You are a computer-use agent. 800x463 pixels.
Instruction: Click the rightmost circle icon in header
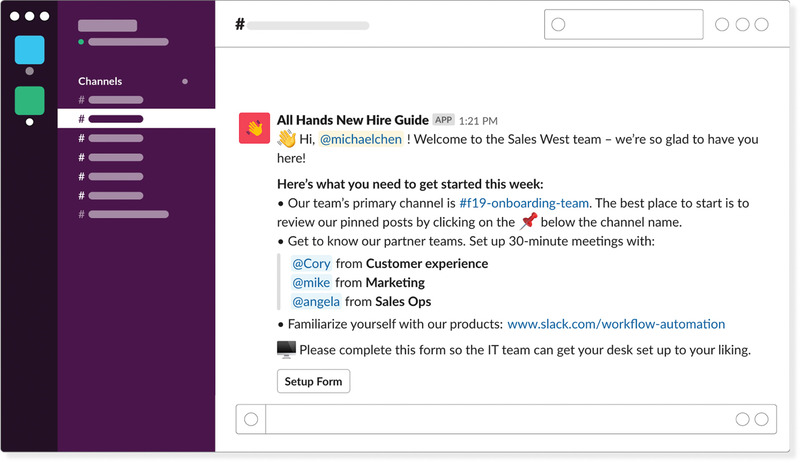762,25
